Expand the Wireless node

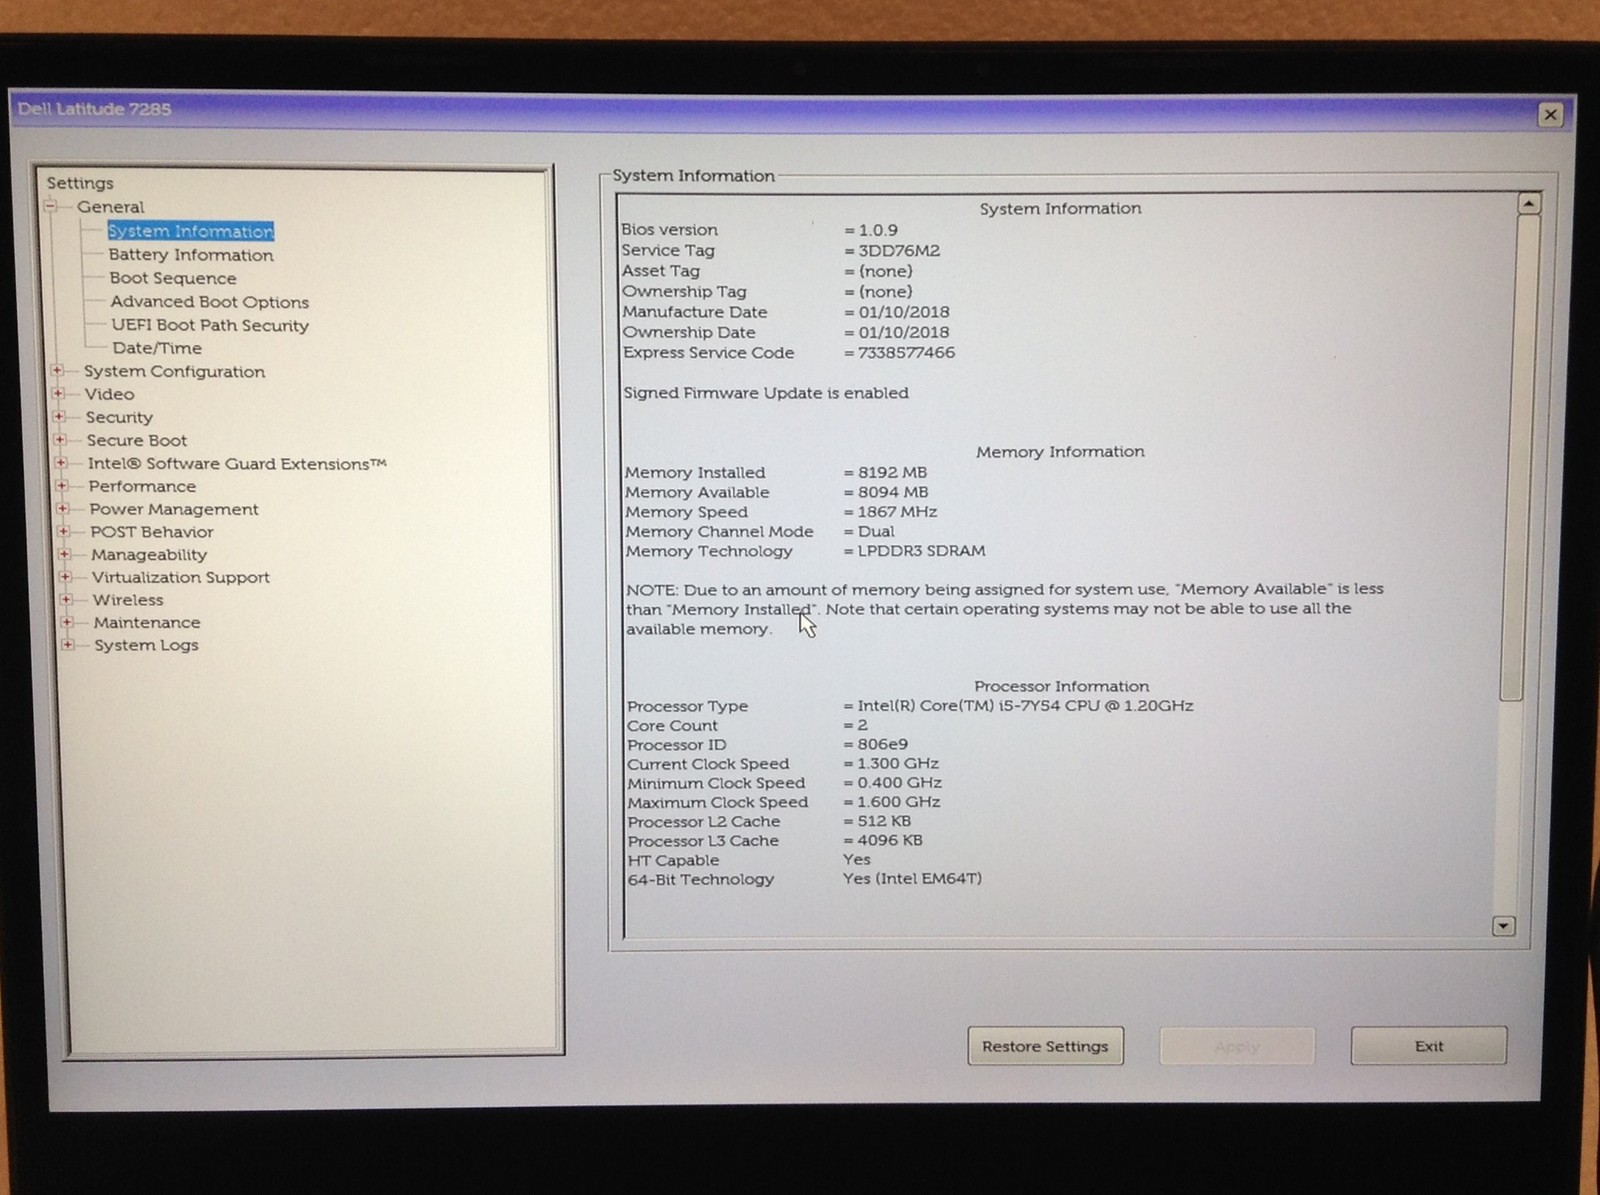coord(66,599)
